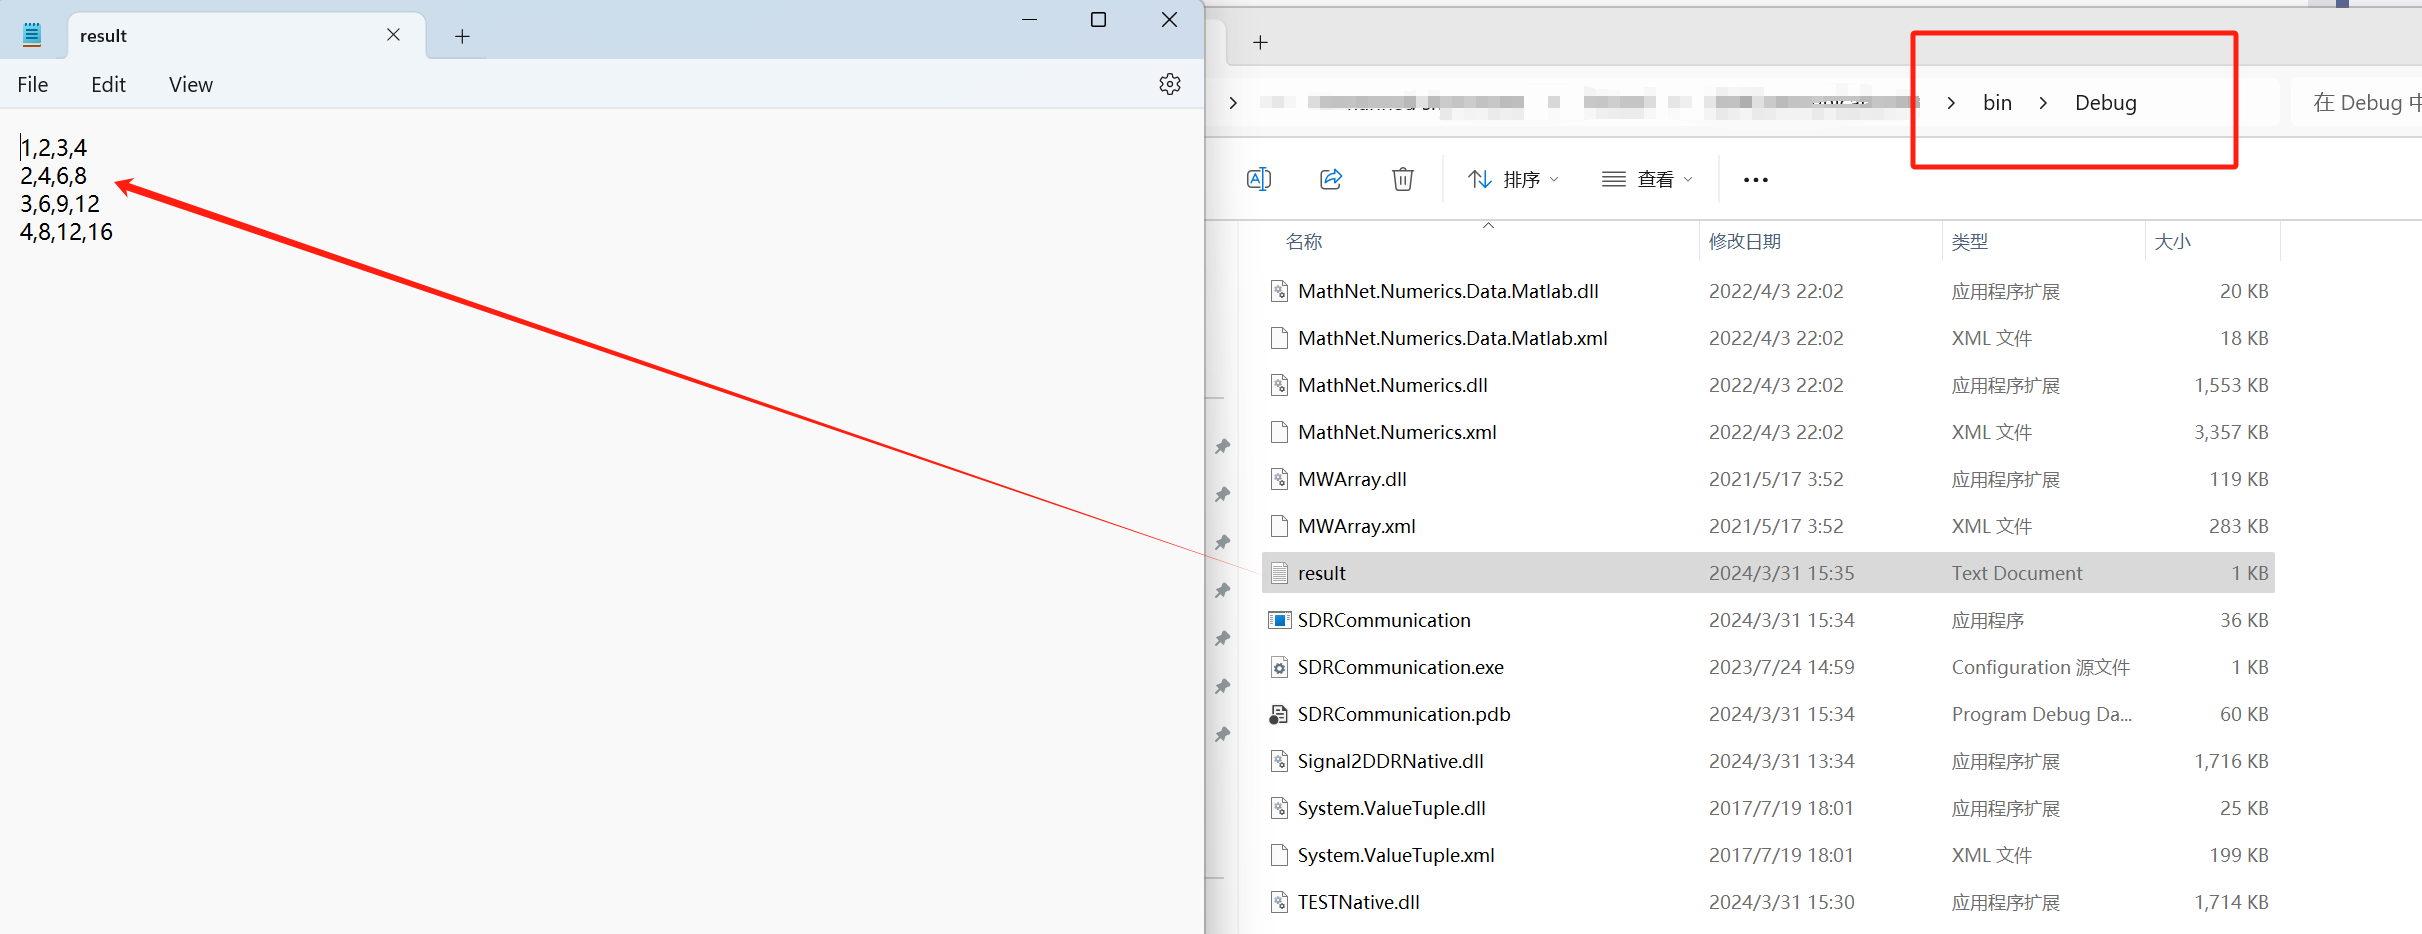Select the result text document
2422x934 pixels.
(x=1767, y=573)
